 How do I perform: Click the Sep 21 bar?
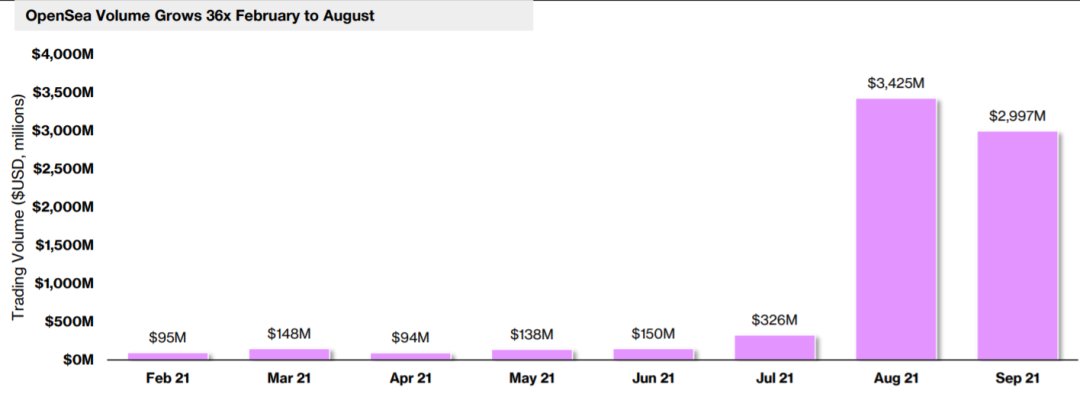click(1017, 245)
